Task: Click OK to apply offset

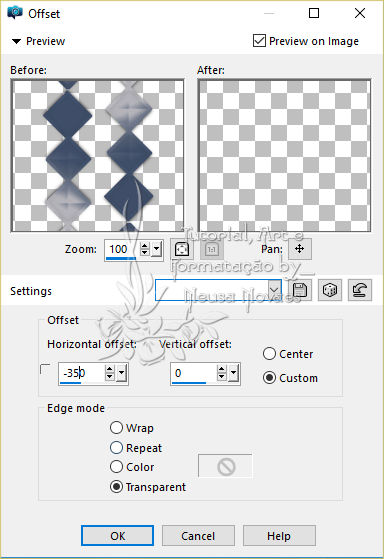Action: click(117, 535)
